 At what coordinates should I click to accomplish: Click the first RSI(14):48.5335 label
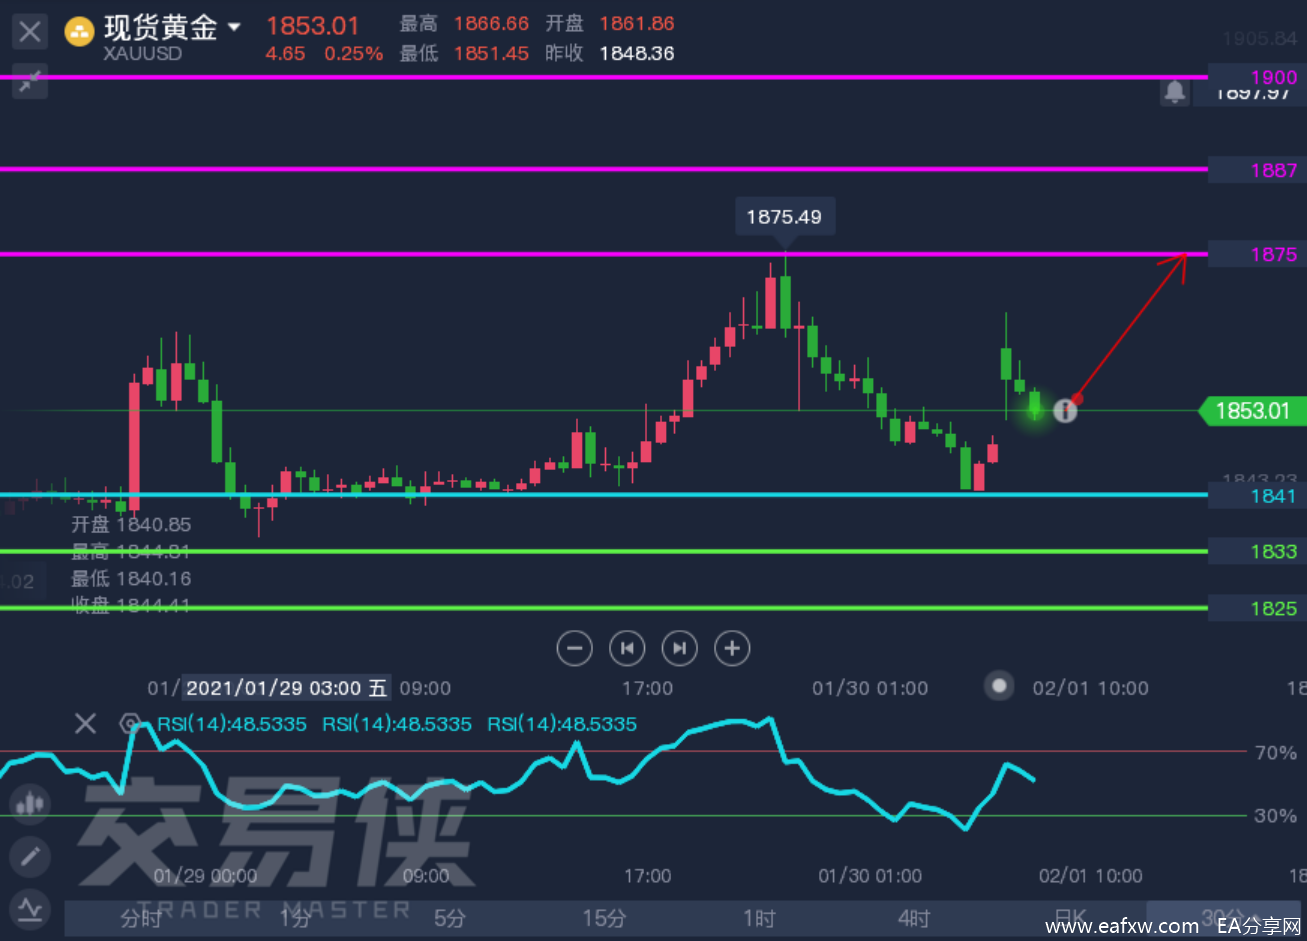pyautogui.click(x=232, y=724)
